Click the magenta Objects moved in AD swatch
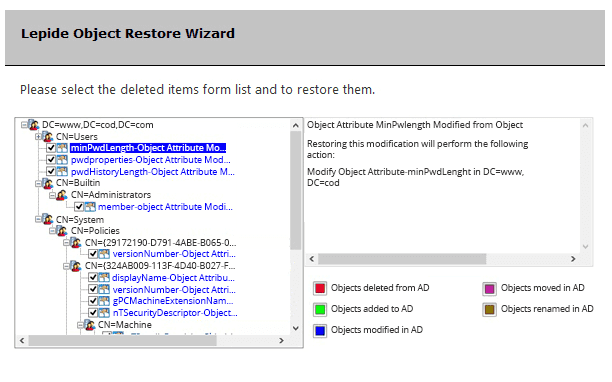612x382 pixels. 489,288
